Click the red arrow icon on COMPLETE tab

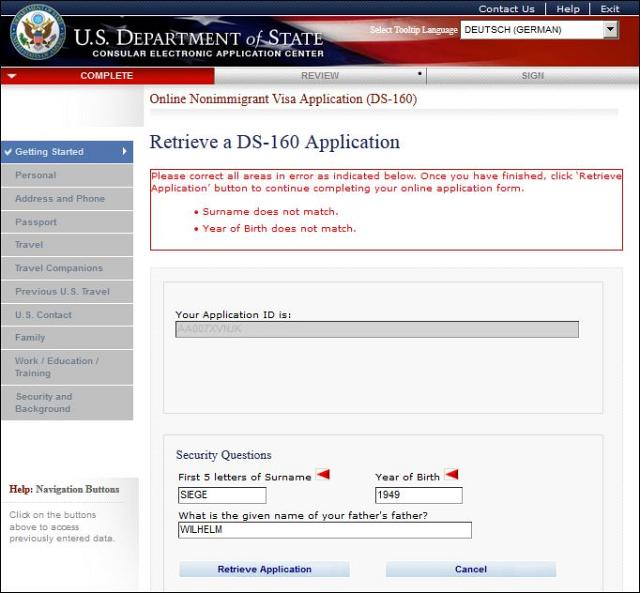point(11,76)
